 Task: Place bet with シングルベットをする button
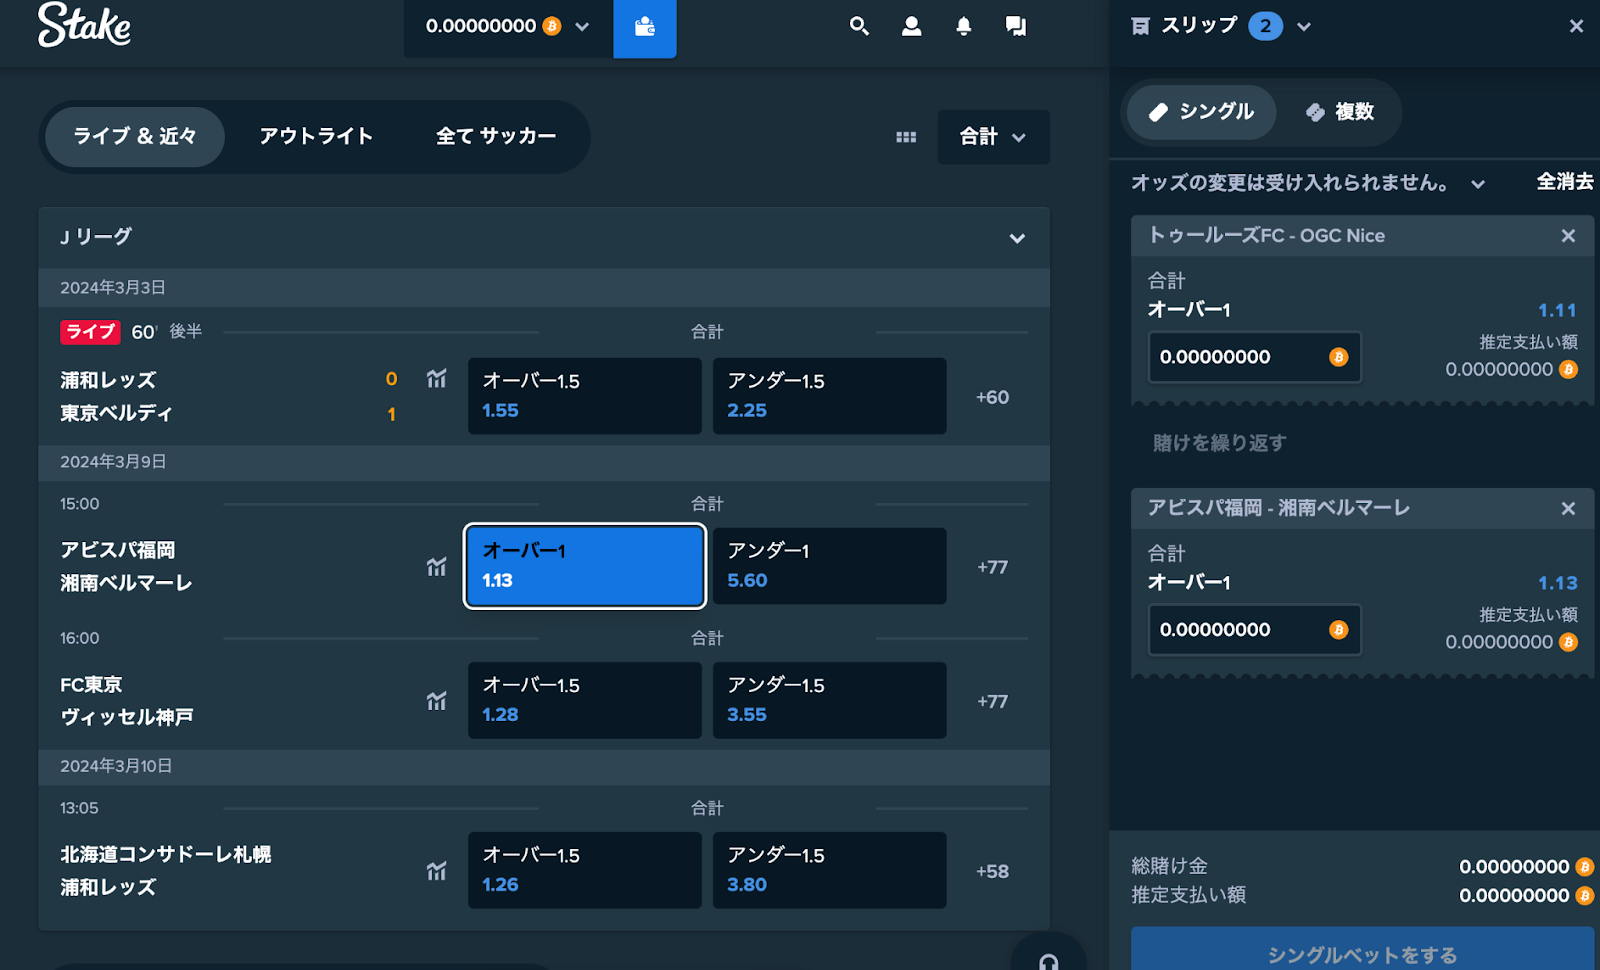[x=1362, y=949]
